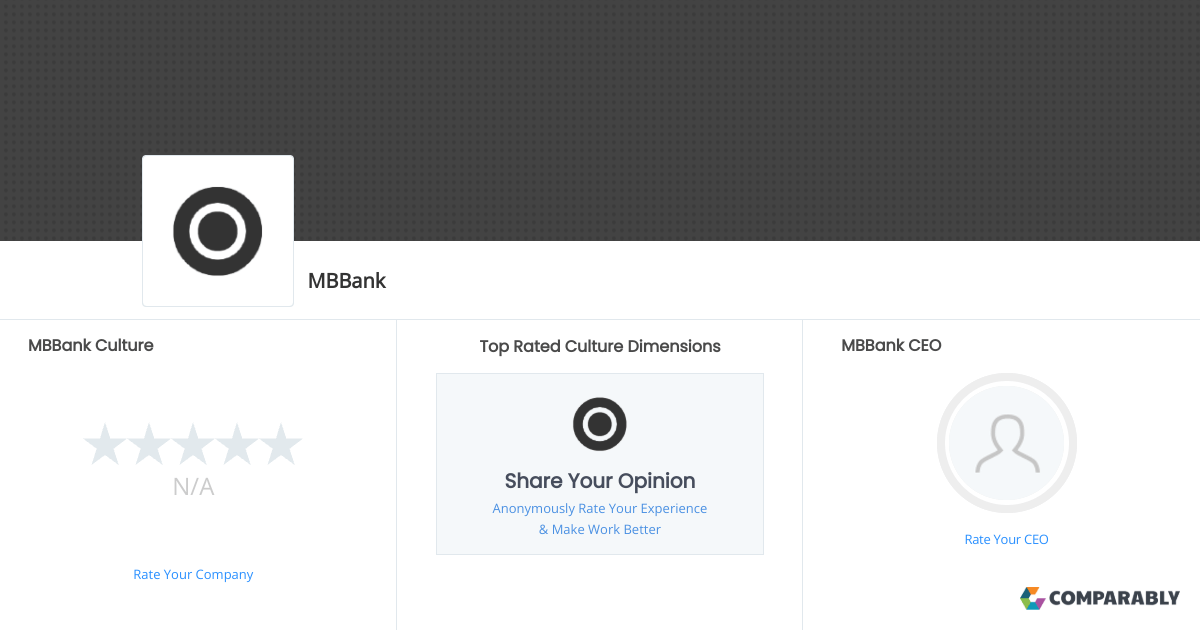Open the Rate Your CEO link

pyautogui.click(x=1006, y=540)
